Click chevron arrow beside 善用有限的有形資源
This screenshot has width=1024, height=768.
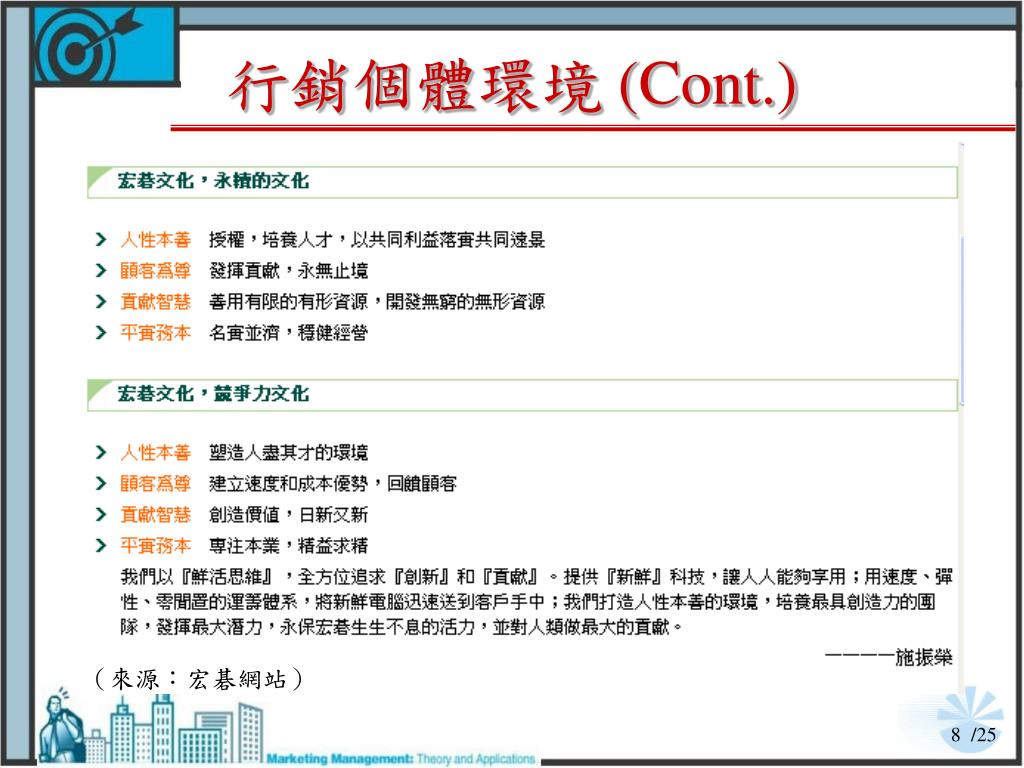(x=101, y=302)
